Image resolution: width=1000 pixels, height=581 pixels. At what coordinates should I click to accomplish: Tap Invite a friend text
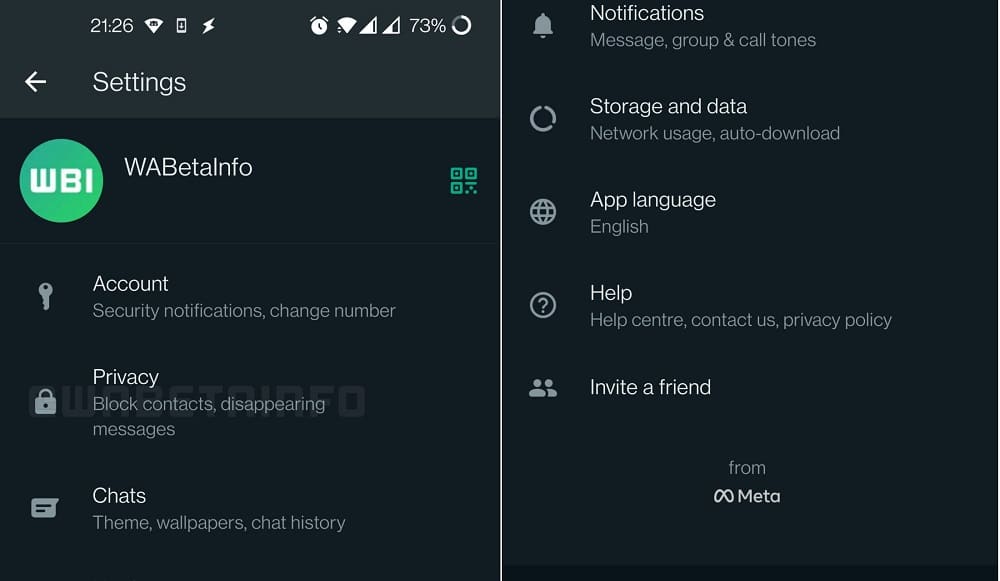650,387
